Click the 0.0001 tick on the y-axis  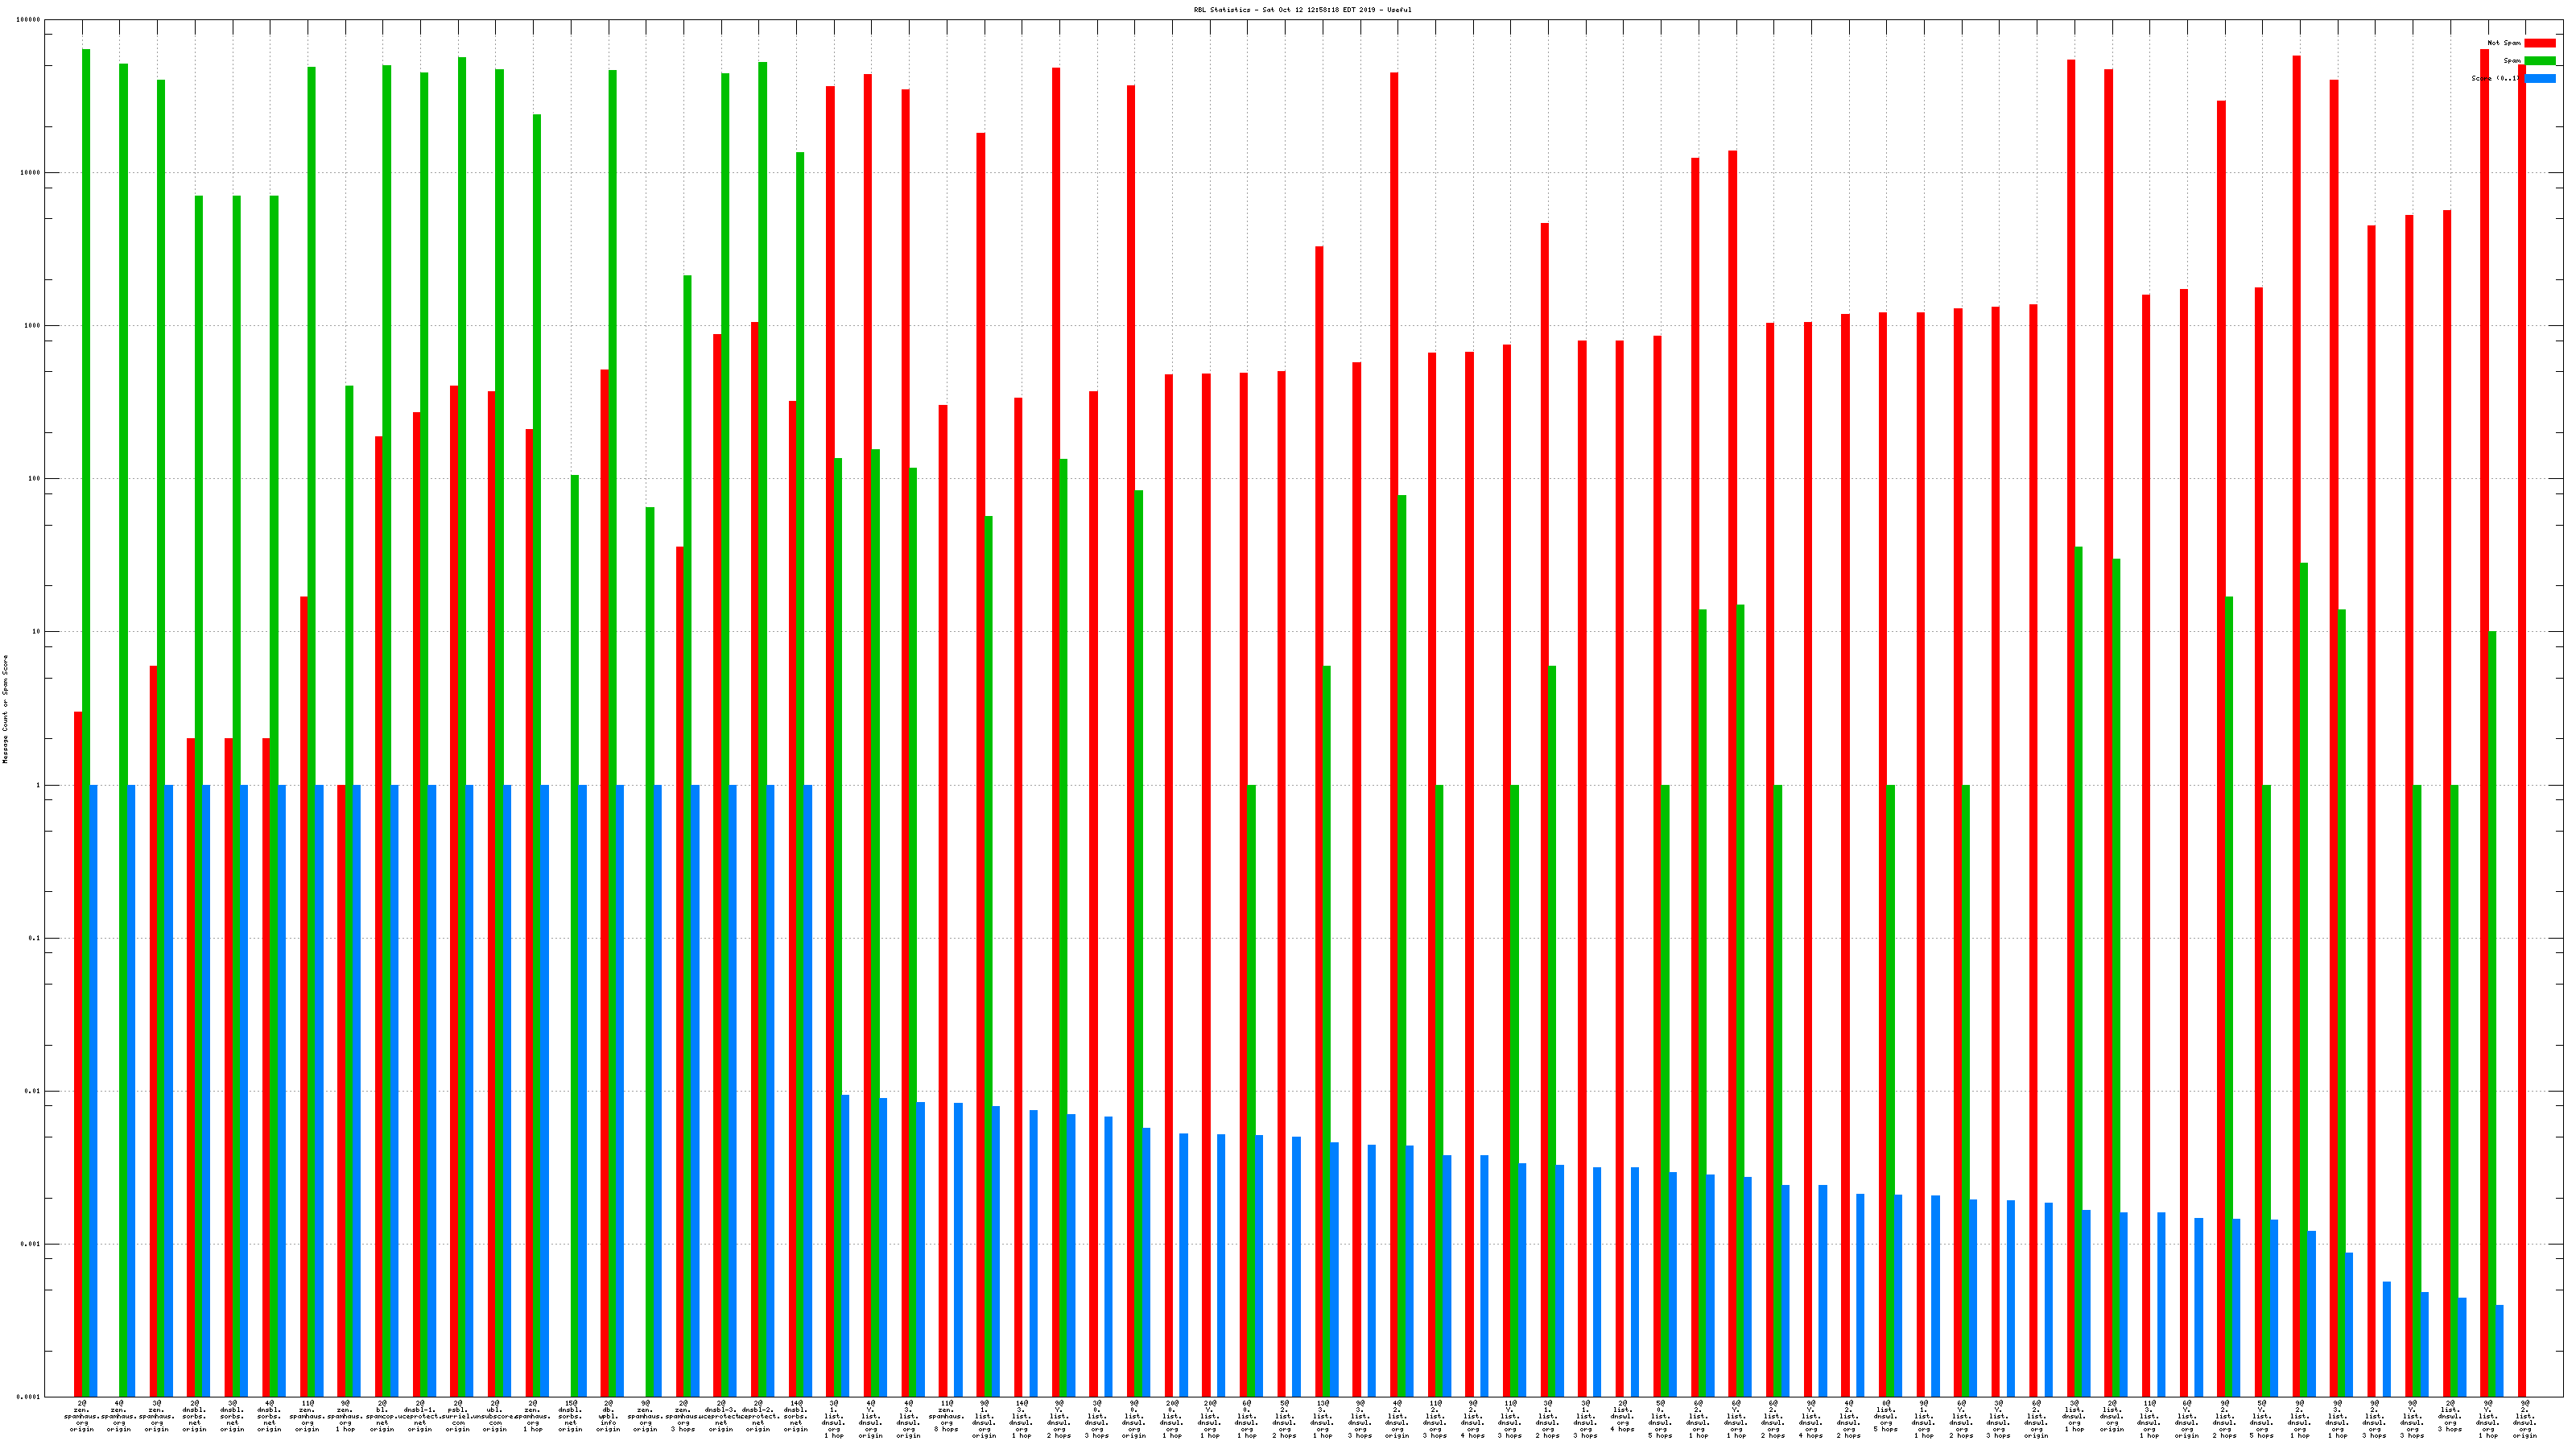click(30, 1397)
